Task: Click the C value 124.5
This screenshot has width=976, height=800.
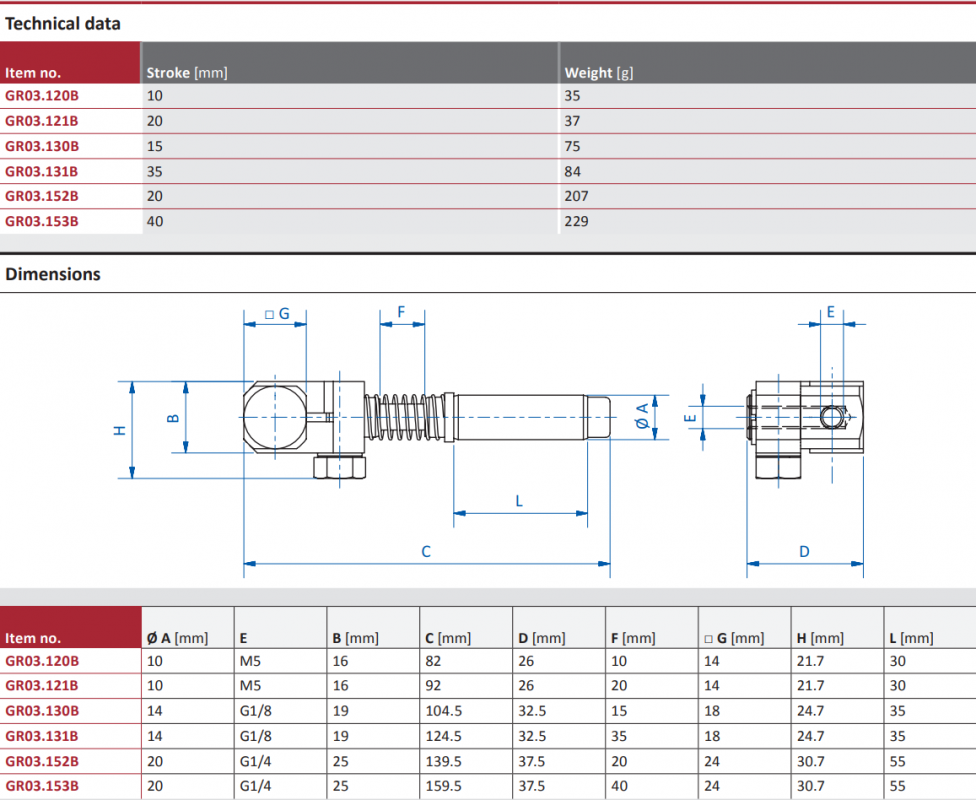Action: pyautogui.click(x=443, y=736)
